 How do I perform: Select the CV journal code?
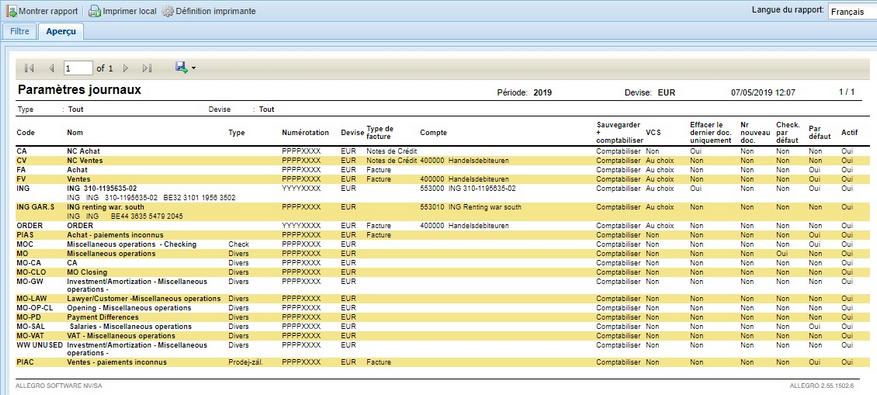tap(21, 161)
